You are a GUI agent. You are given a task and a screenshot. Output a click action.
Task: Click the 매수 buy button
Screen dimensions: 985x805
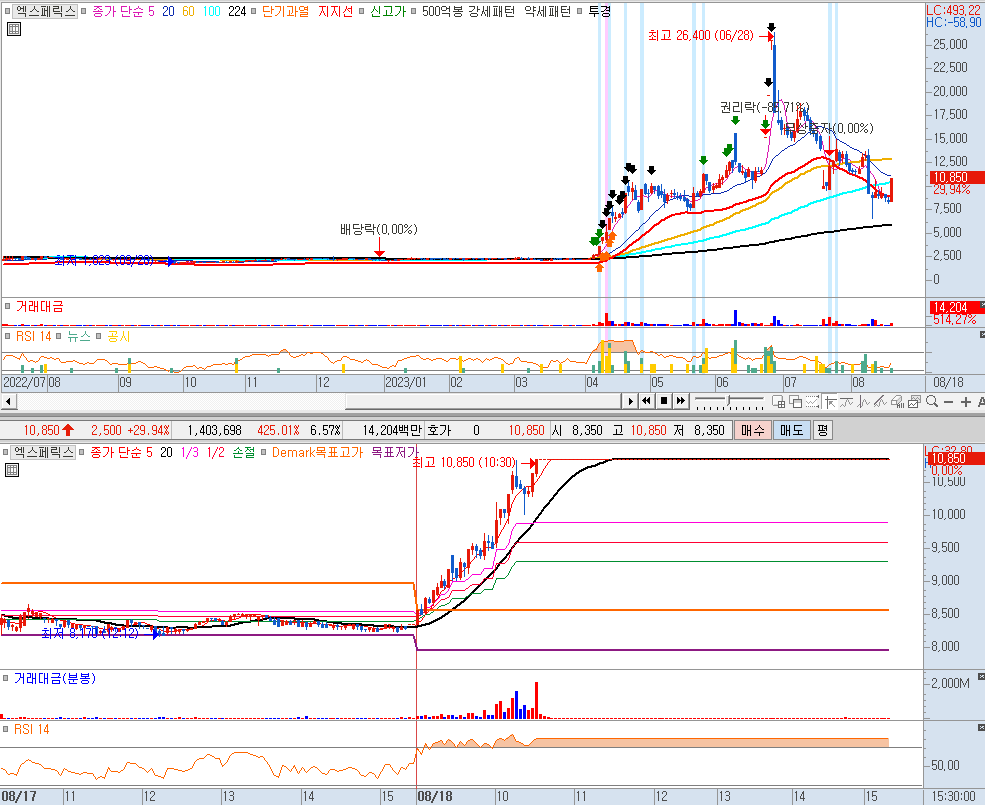point(753,430)
